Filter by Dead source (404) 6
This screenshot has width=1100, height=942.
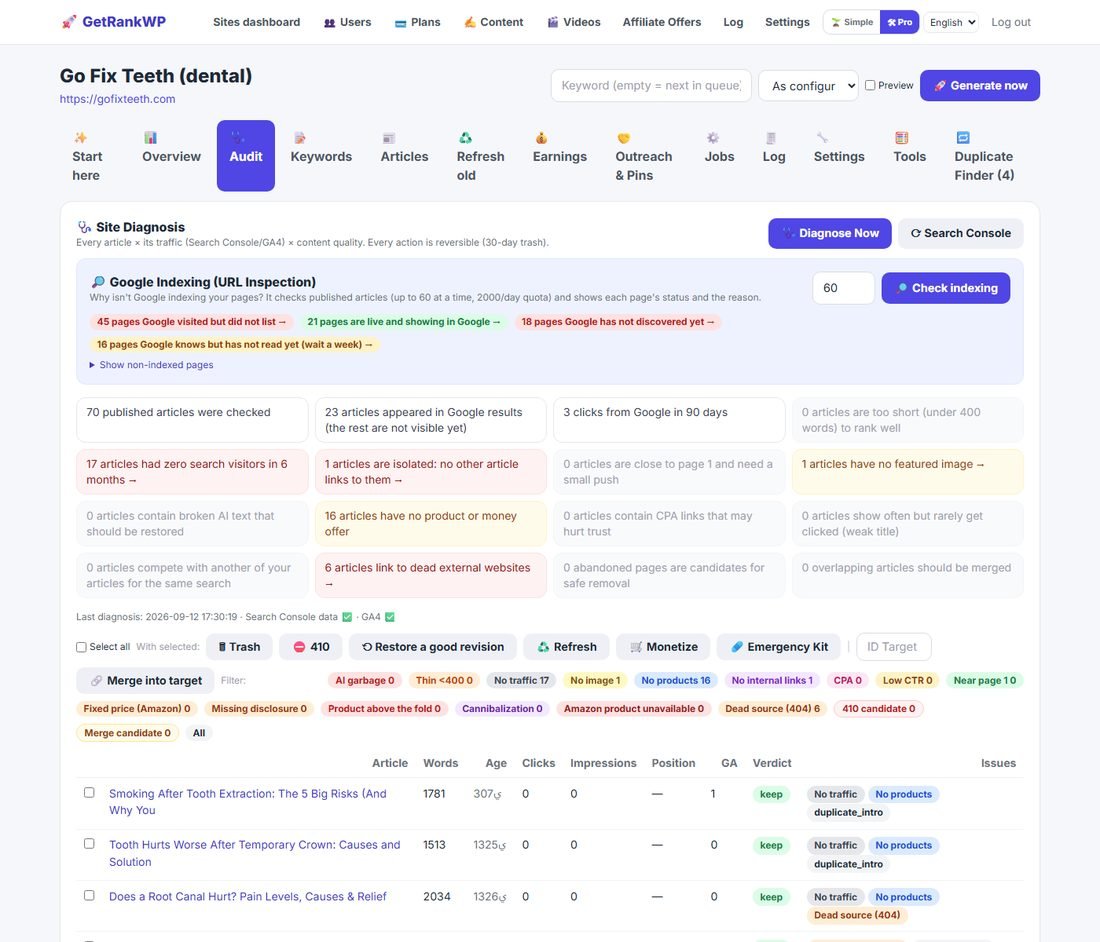coord(772,708)
